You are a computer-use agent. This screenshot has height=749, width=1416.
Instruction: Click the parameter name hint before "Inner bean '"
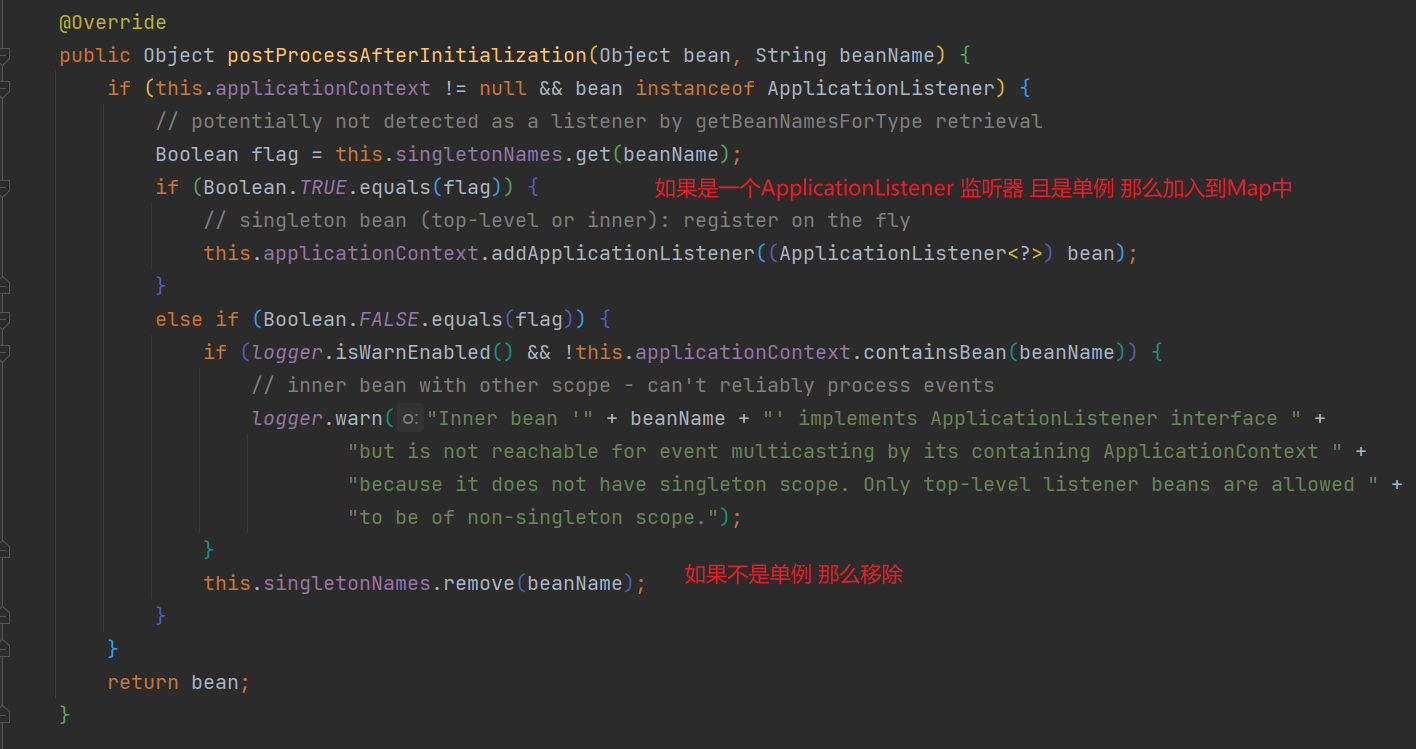(410, 419)
